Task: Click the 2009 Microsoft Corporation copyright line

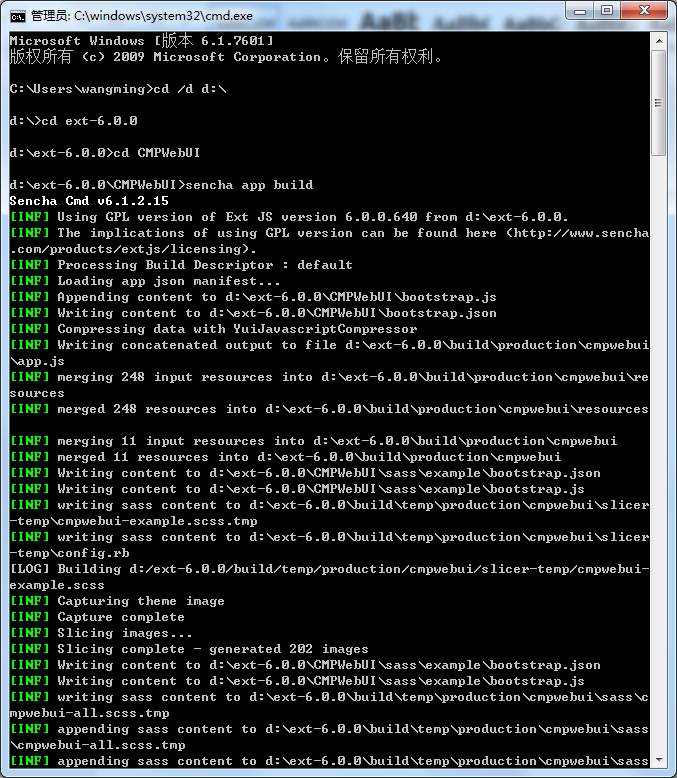Action: pyautogui.click(x=226, y=57)
